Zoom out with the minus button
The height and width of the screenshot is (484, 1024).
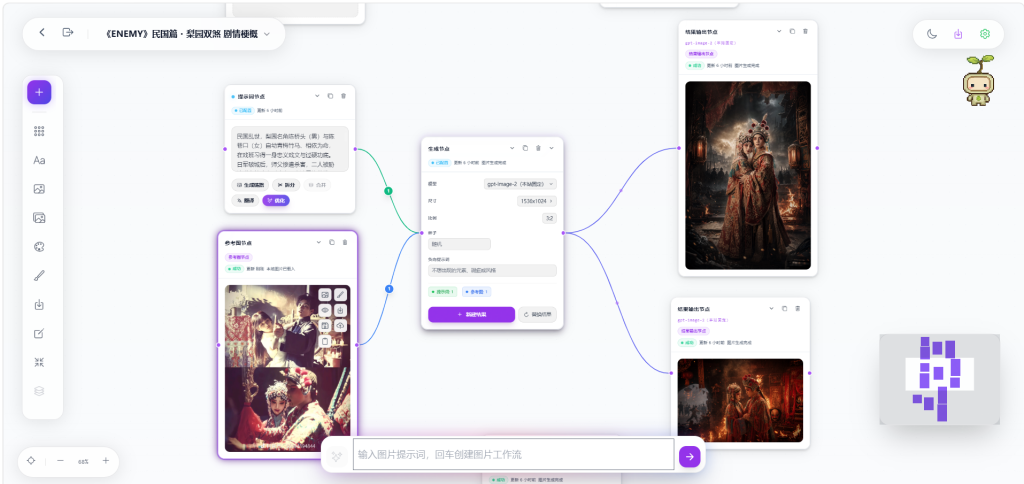[x=60, y=460]
